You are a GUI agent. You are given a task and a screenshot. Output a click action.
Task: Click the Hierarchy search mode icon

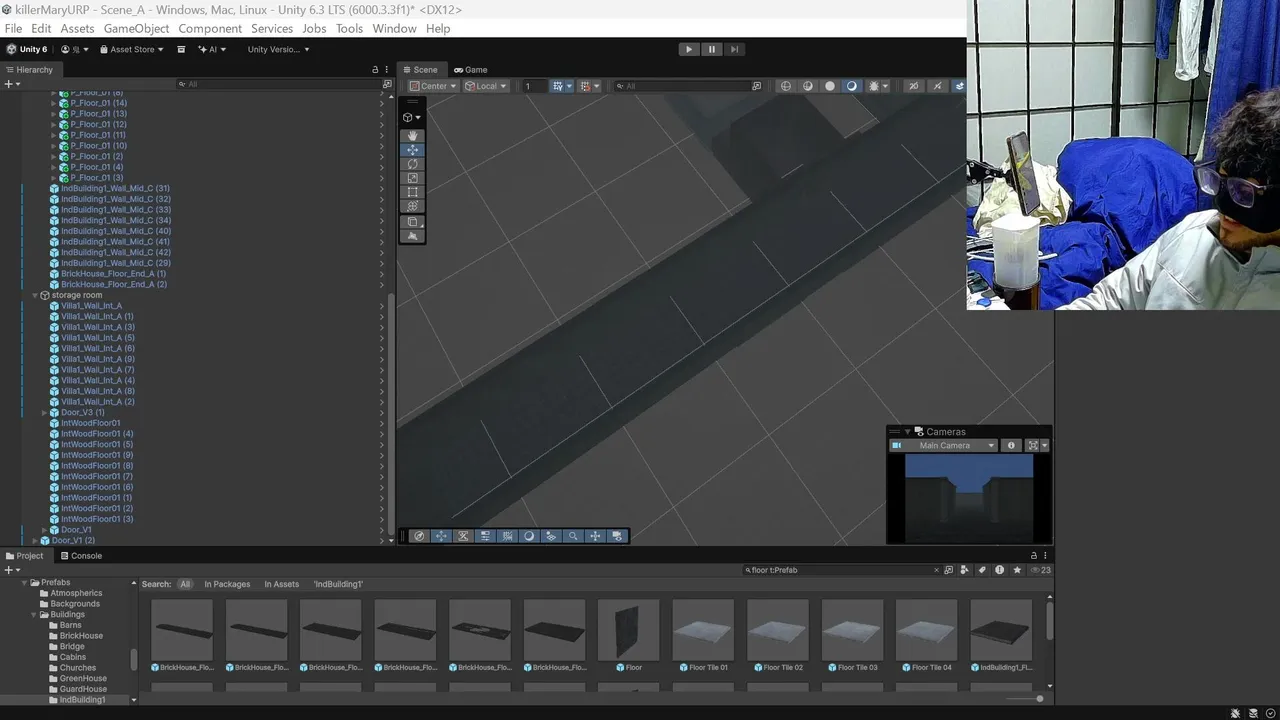coord(387,85)
